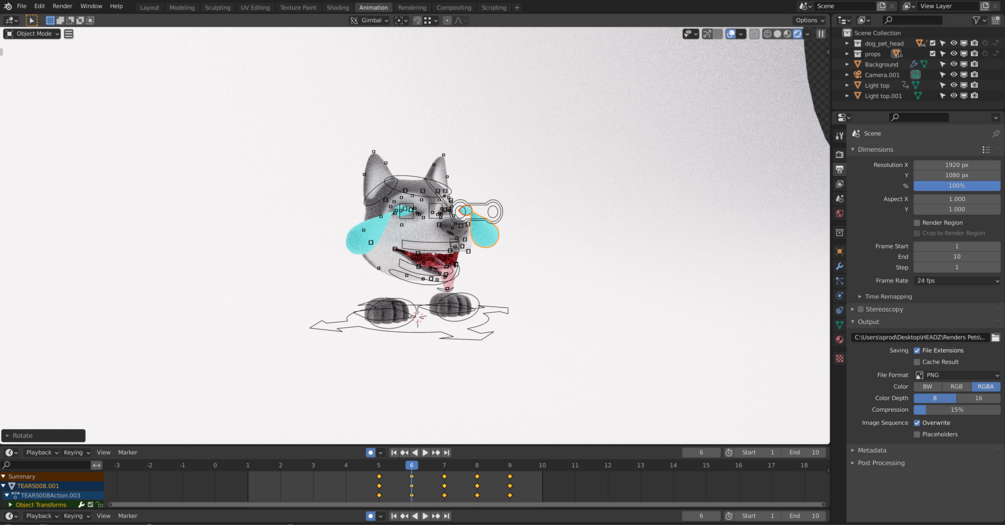Open Dimensions presets list icon

pos(986,149)
